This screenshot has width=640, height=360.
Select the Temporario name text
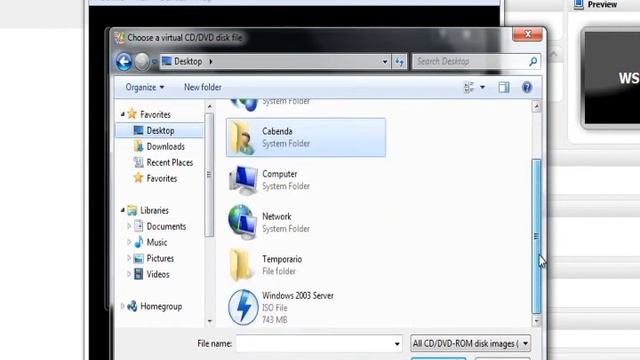pos(282,259)
